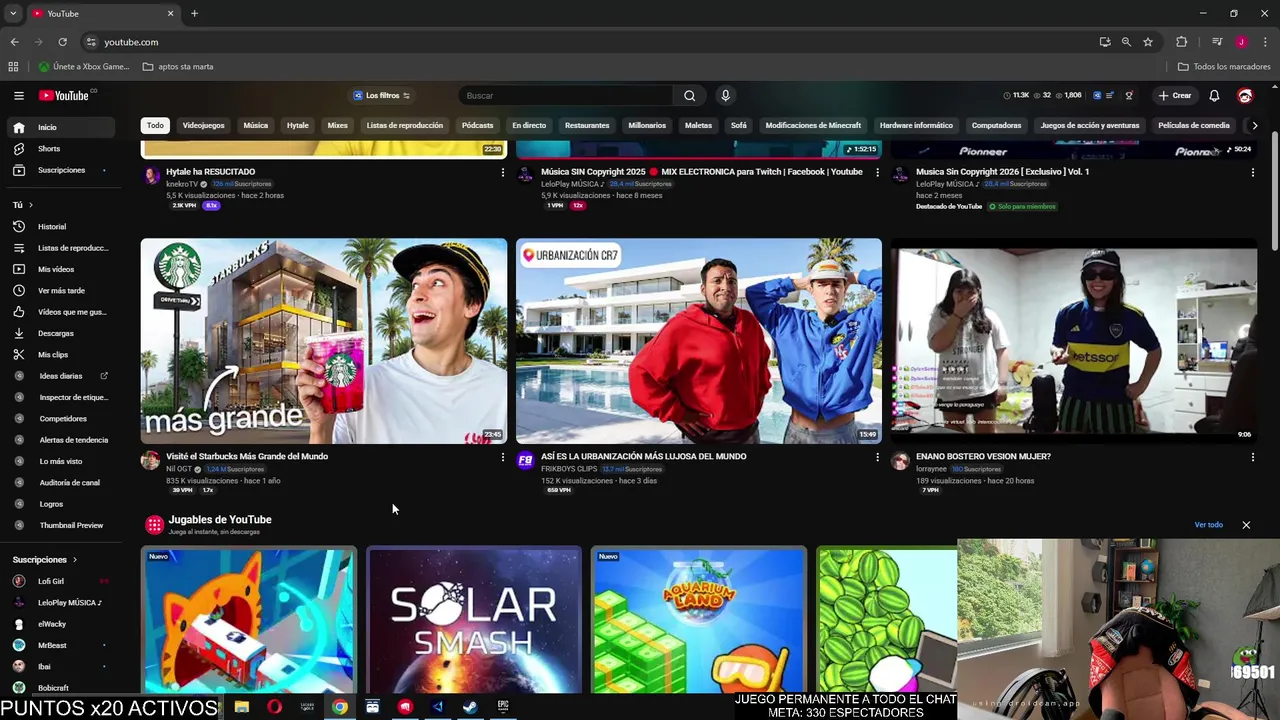This screenshot has width=1280, height=720.
Task: Open options menu for Starbucks video
Action: coord(503,458)
